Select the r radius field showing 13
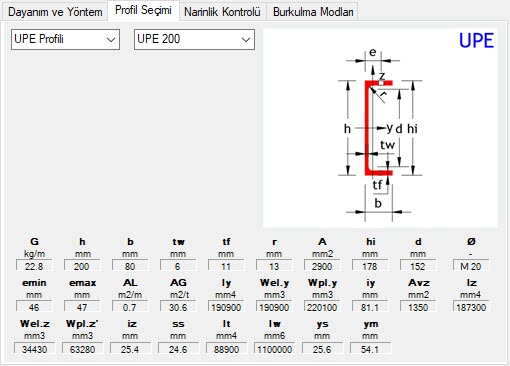Viewport: 510px width, 366px height. [274, 266]
